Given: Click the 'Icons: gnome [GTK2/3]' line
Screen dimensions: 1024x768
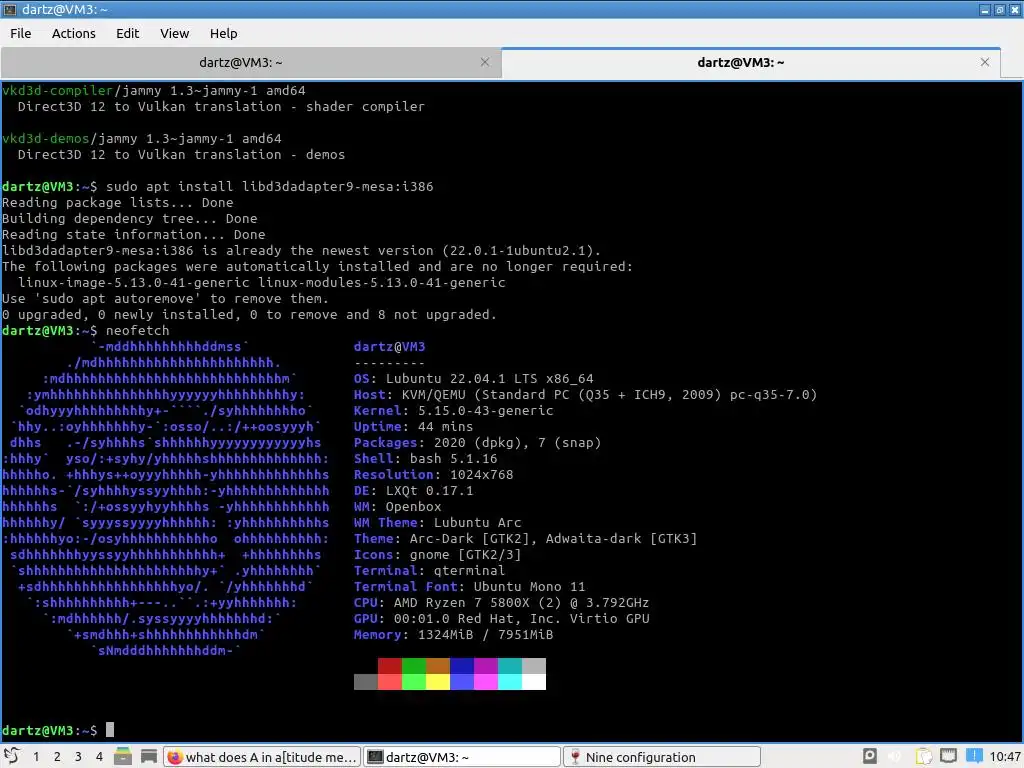Looking at the screenshot, I should coord(438,554).
